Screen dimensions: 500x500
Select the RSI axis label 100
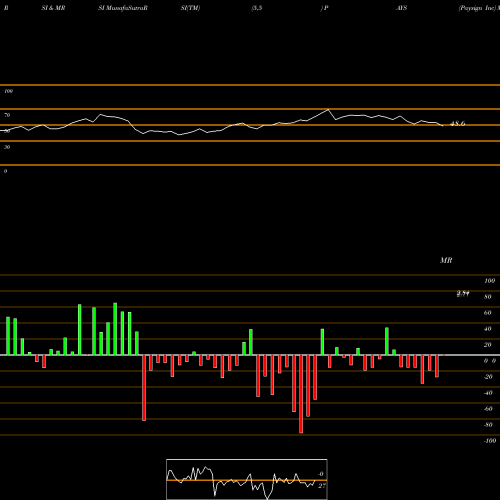(8, 91)
